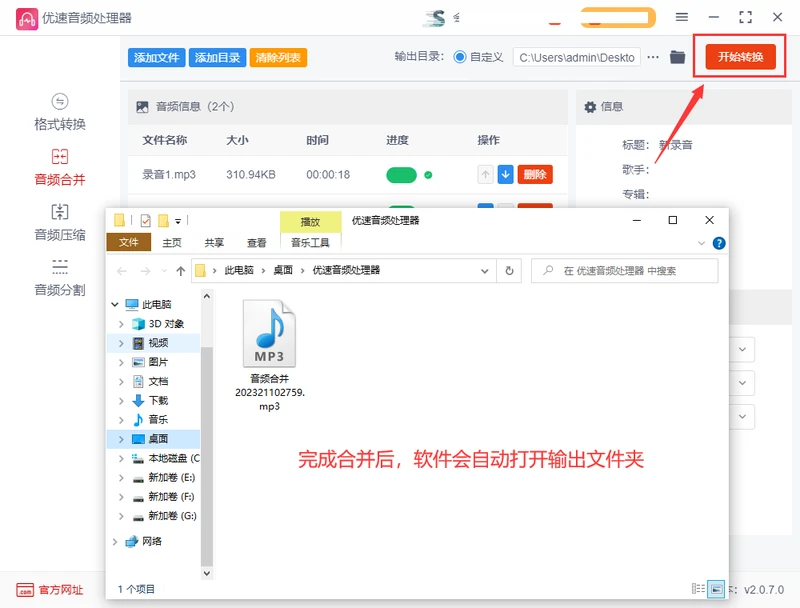Switch Explorer to large icons view

click(x=716, y=589)
